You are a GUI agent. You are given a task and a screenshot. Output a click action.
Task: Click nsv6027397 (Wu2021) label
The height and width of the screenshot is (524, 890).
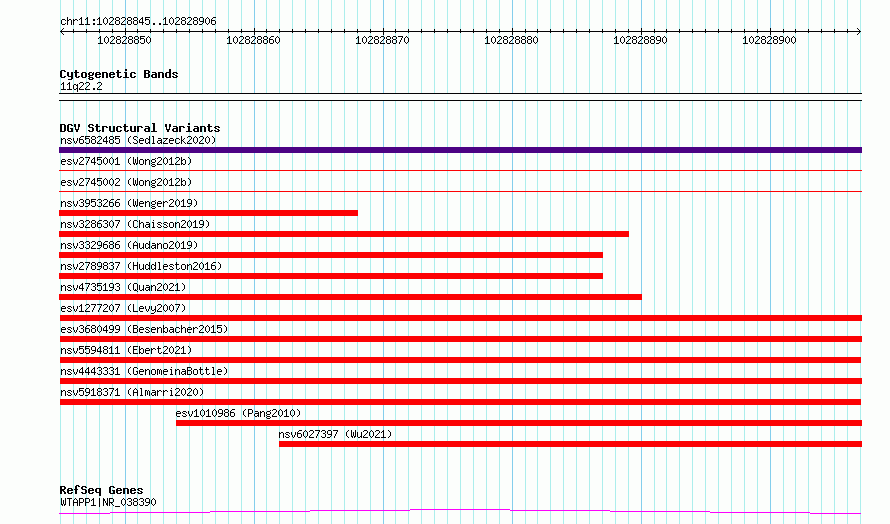[335, 434]
